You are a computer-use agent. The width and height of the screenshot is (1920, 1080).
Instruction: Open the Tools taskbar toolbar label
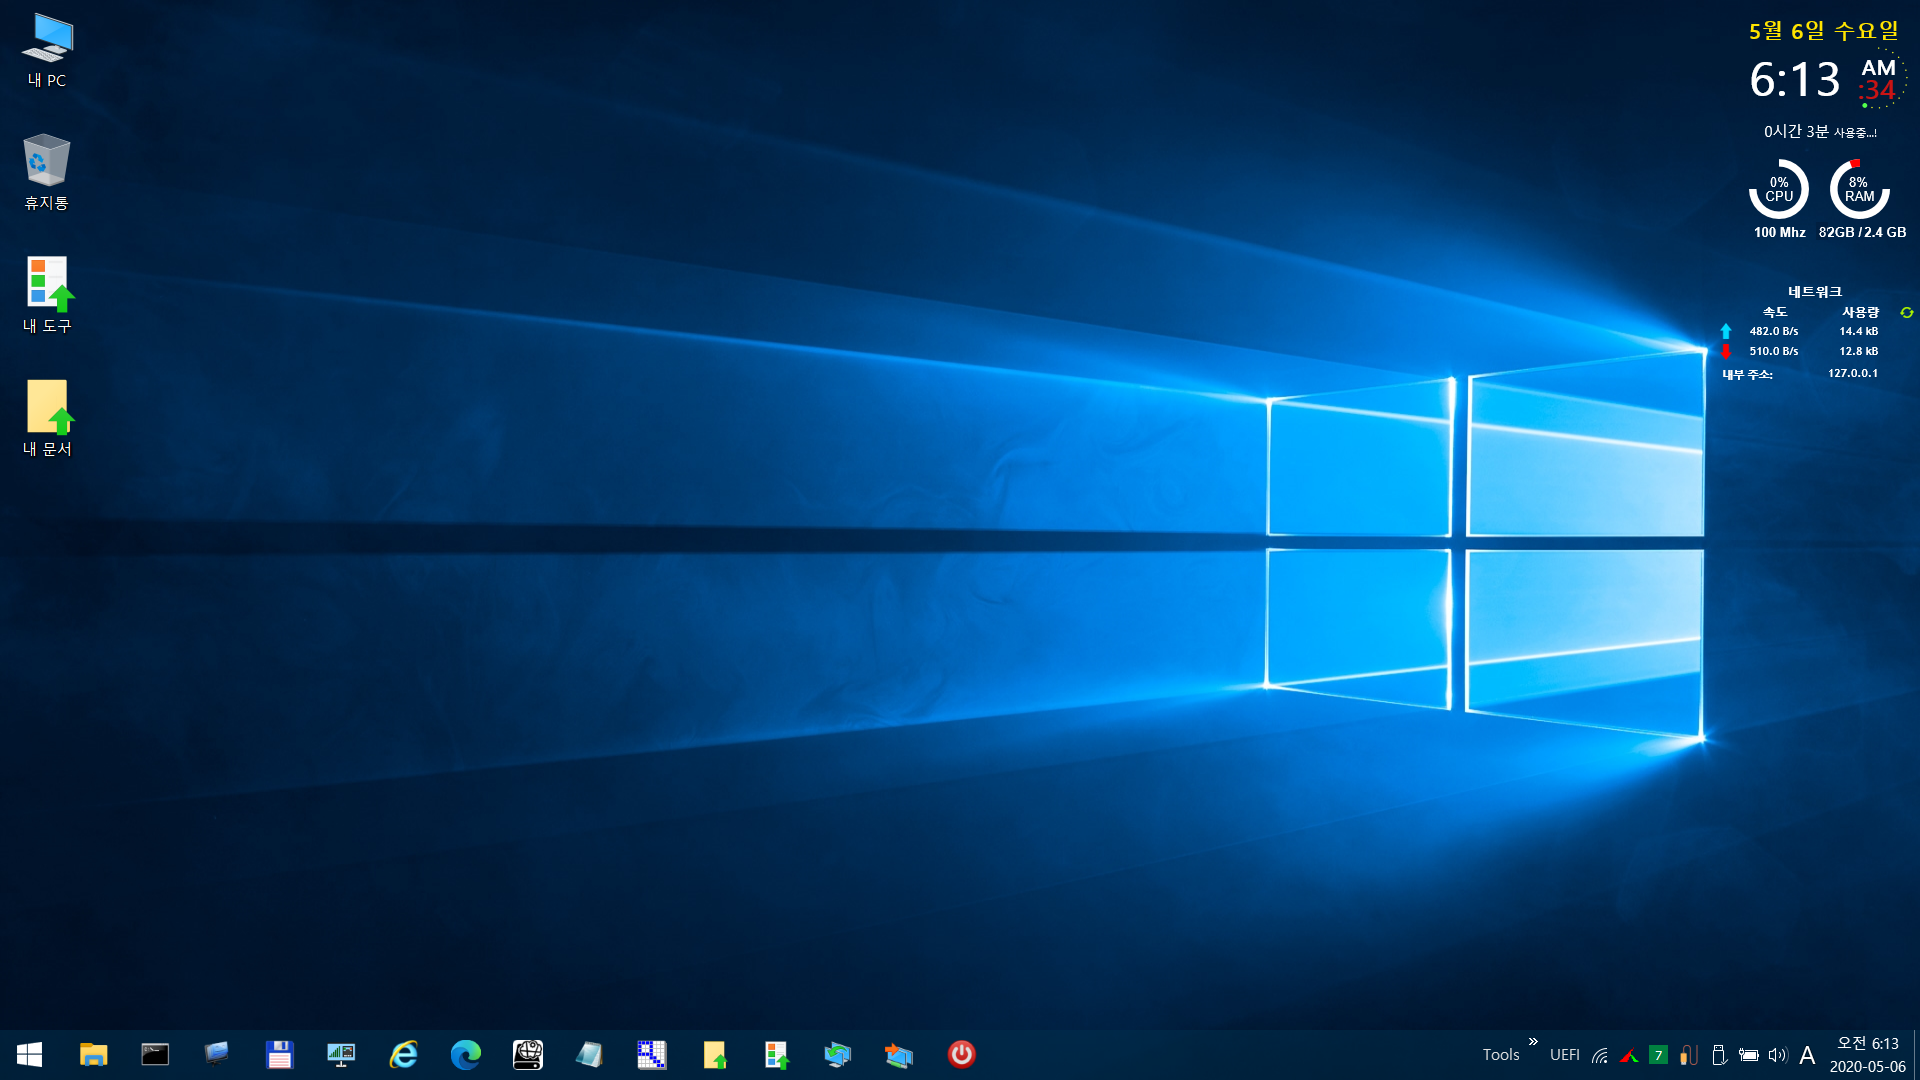coord(1501,1055)
